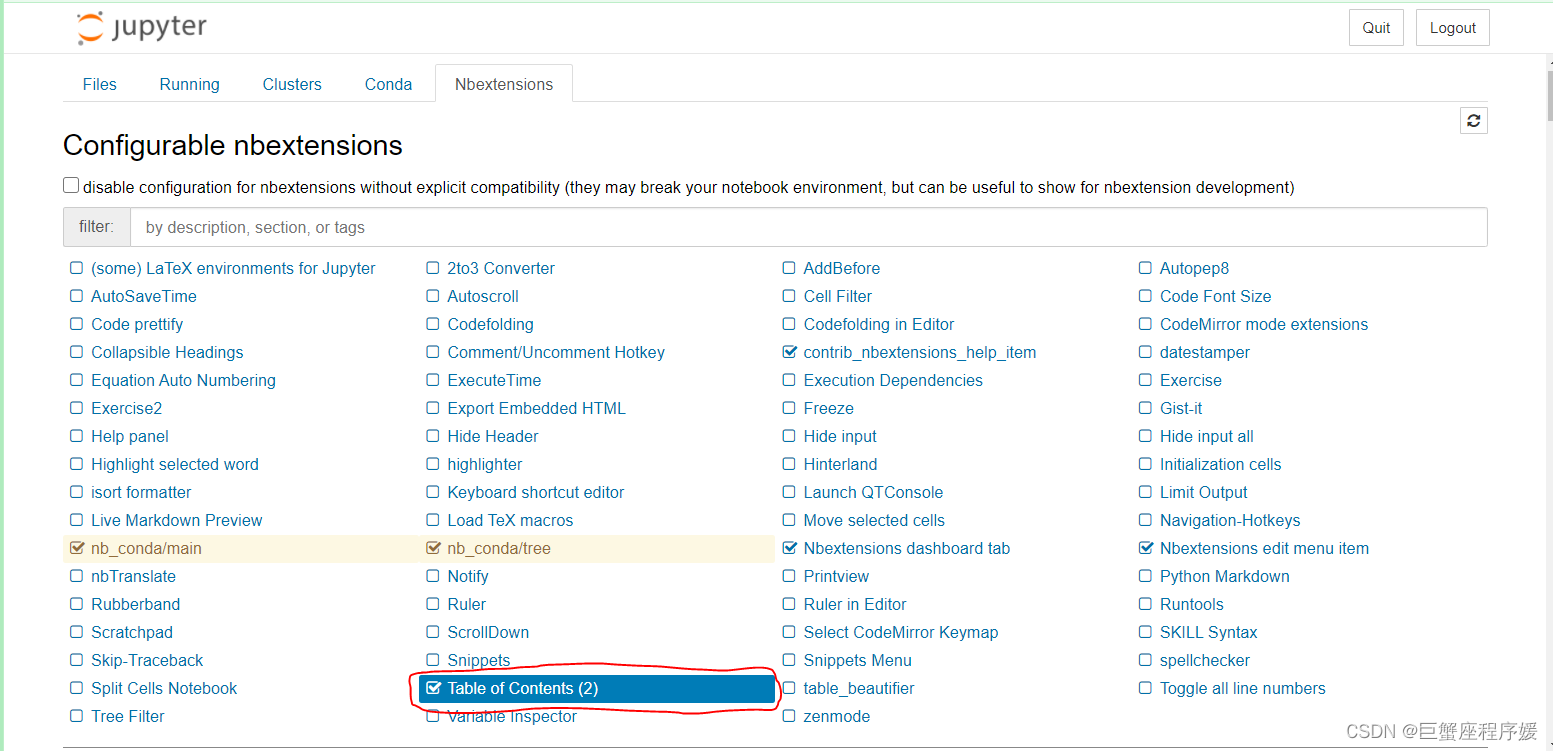Toggle the disable configuration compatibility checkbox
The width and height of the screenshot is (1553, 751).
tap(71, 186)
